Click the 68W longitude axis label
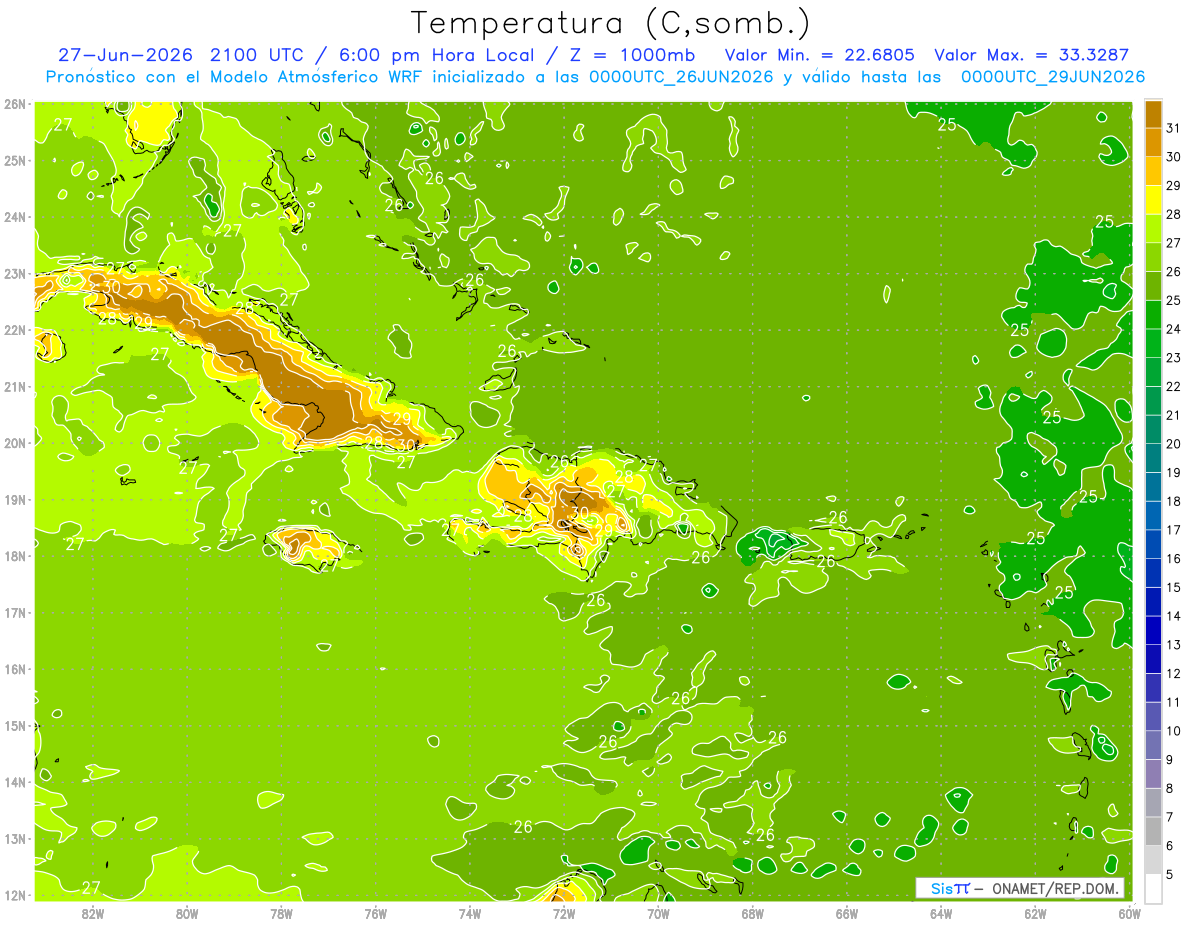Screen dimensions: 1200x927 click(x=752, y=913)
